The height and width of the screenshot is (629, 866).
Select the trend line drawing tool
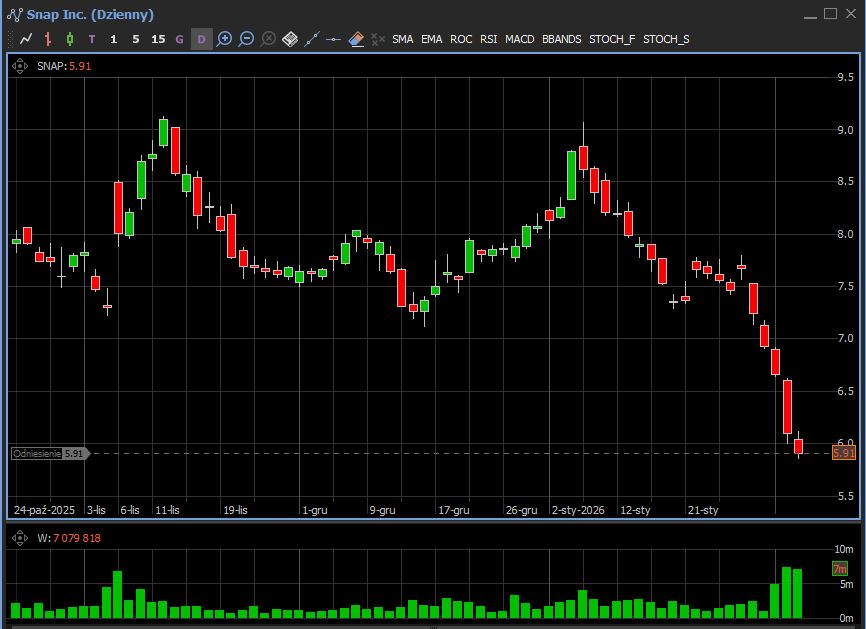tap(312, 39)
